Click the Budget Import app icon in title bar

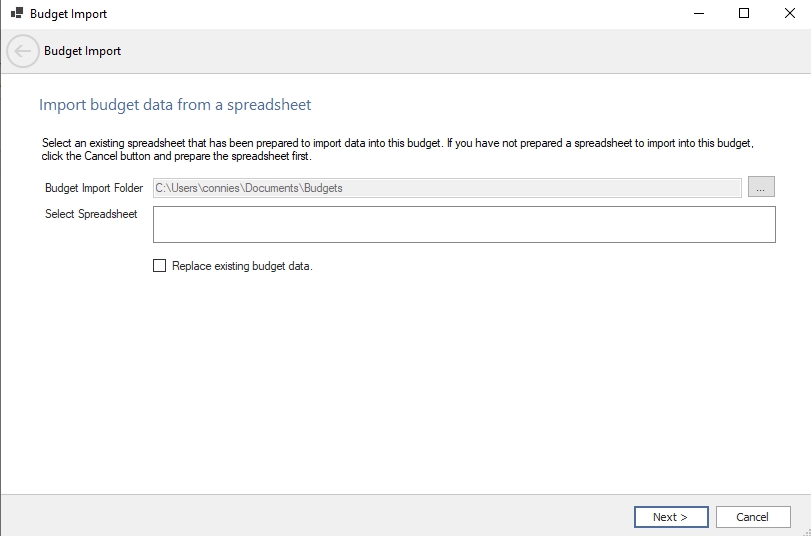(16, 14)
